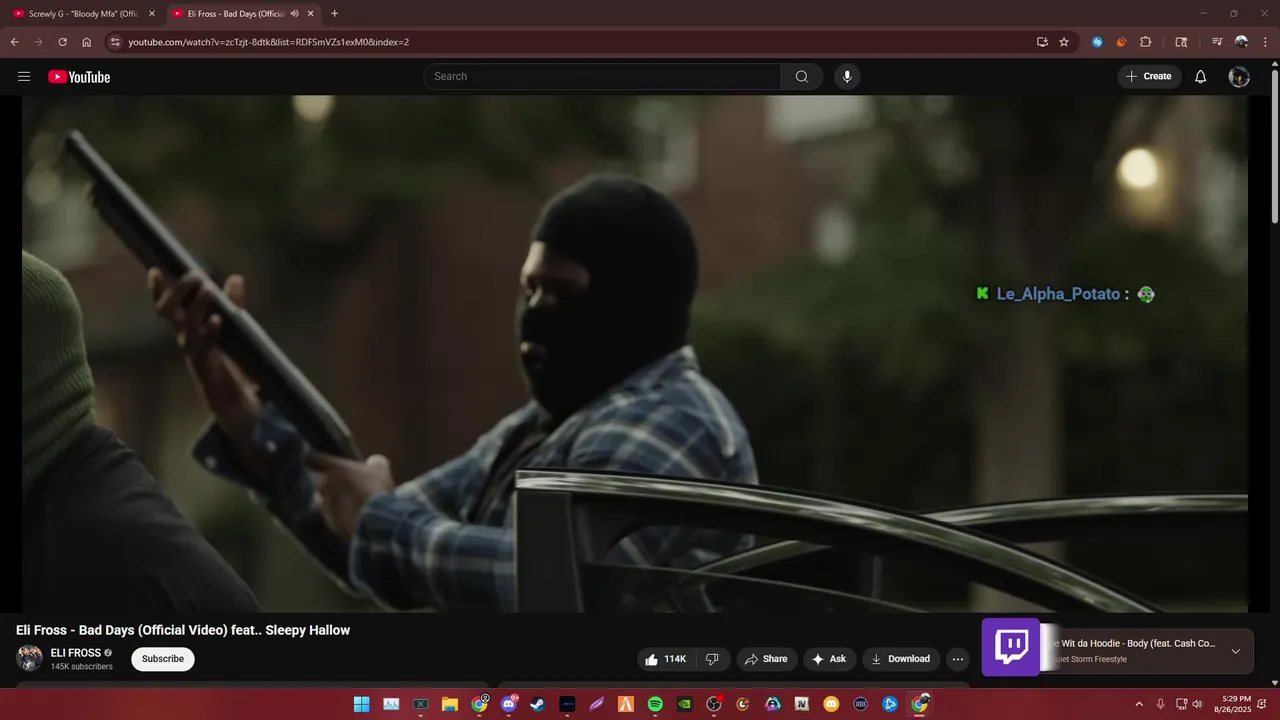This screenshot has height=720, width=1280.
Task: Click the Create button
Action: pyautogui.click(x=1149, y=77)
